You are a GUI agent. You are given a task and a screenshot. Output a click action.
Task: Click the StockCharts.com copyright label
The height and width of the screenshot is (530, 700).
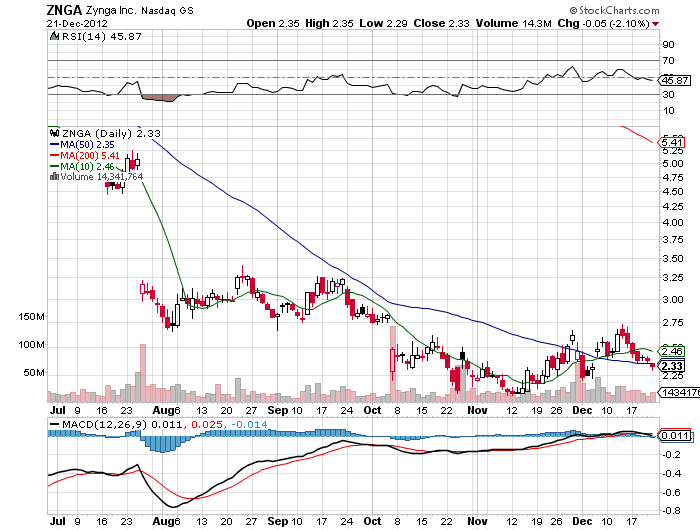(614, 10)
